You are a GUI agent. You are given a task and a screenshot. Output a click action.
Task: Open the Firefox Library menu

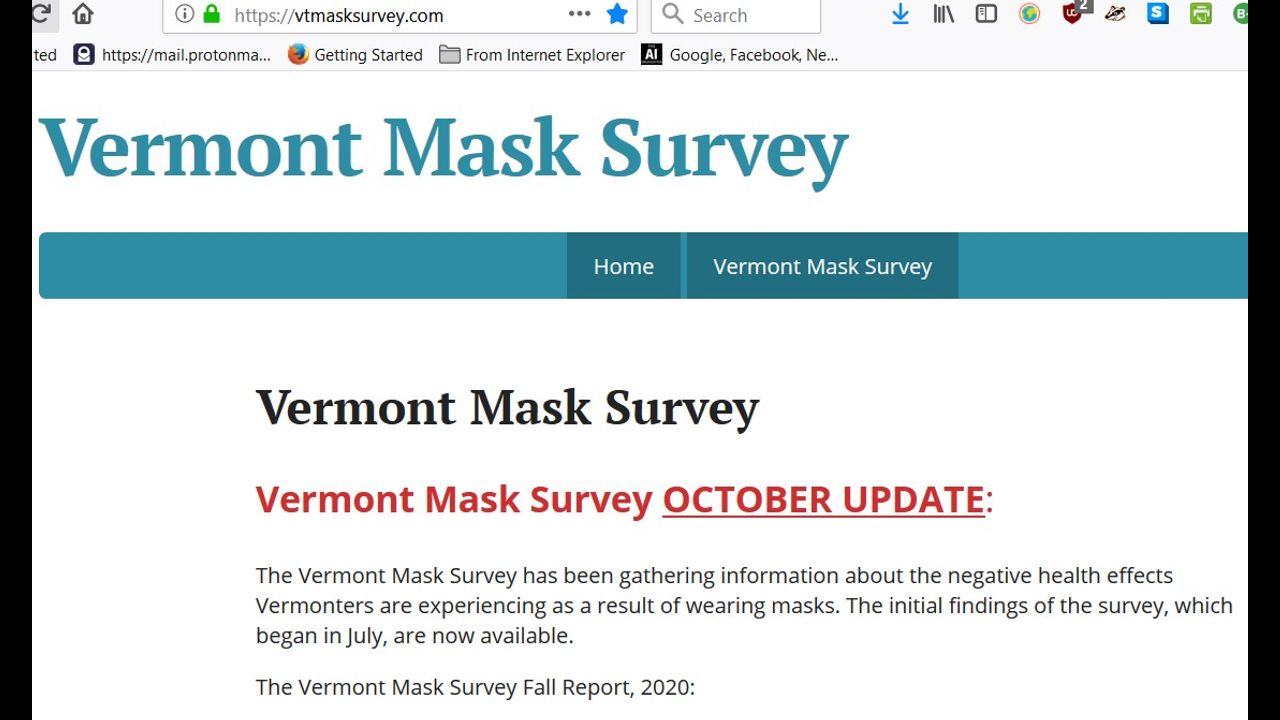pyautogui.click(x=943, y=14)
